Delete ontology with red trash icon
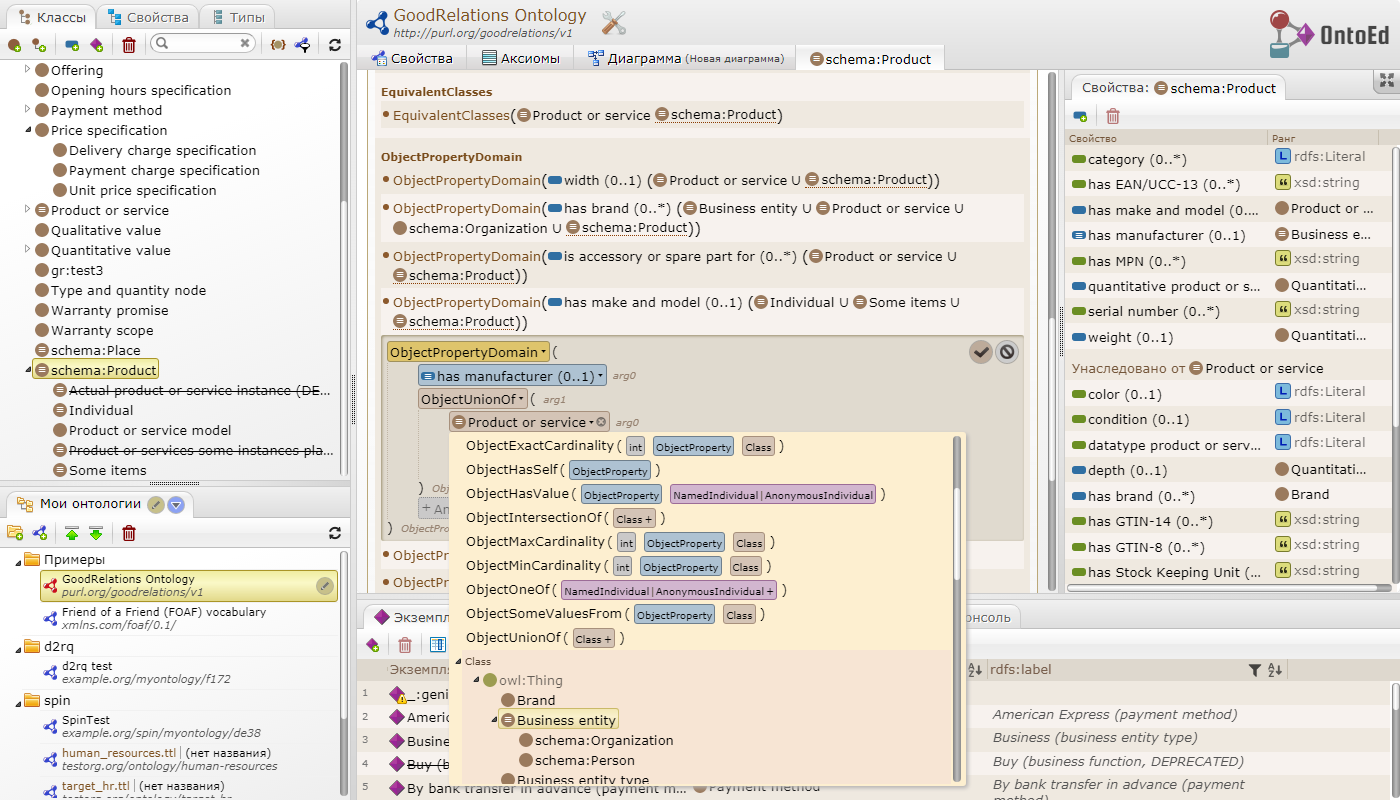1400x800 pixels. pyautogui.click(x=129, y=533)
